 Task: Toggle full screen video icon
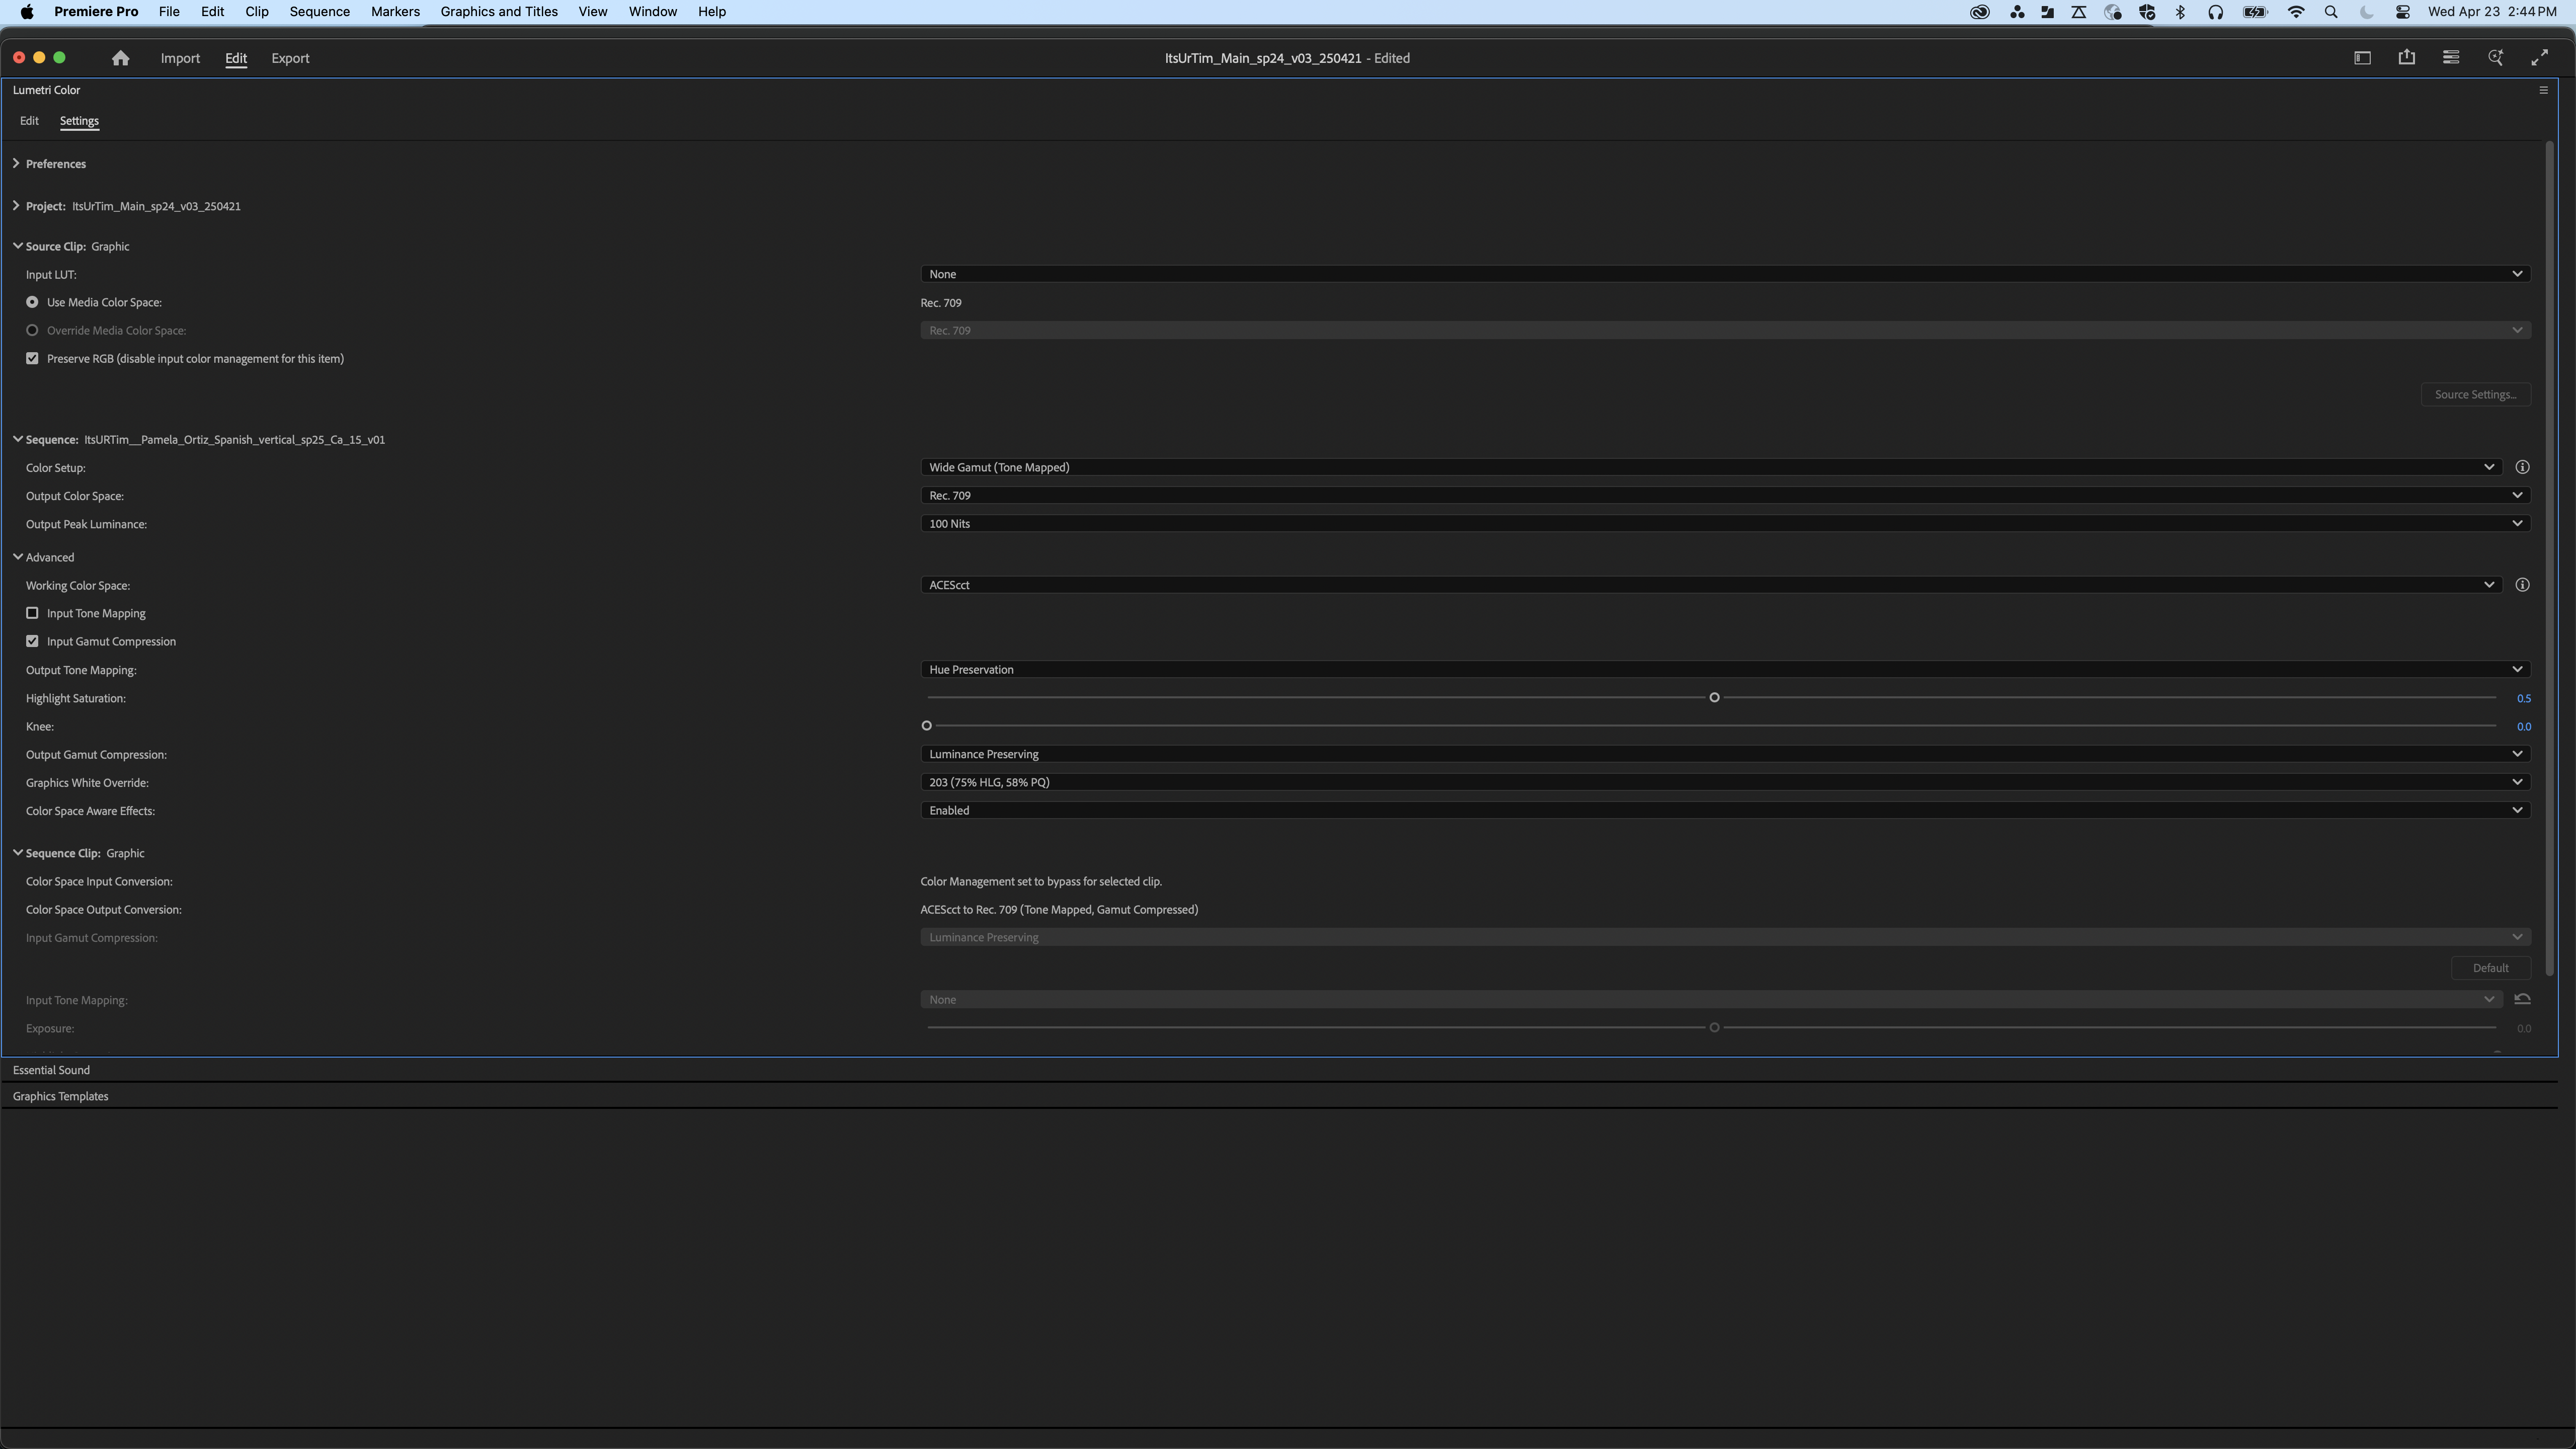click(x=2539, y=58)
